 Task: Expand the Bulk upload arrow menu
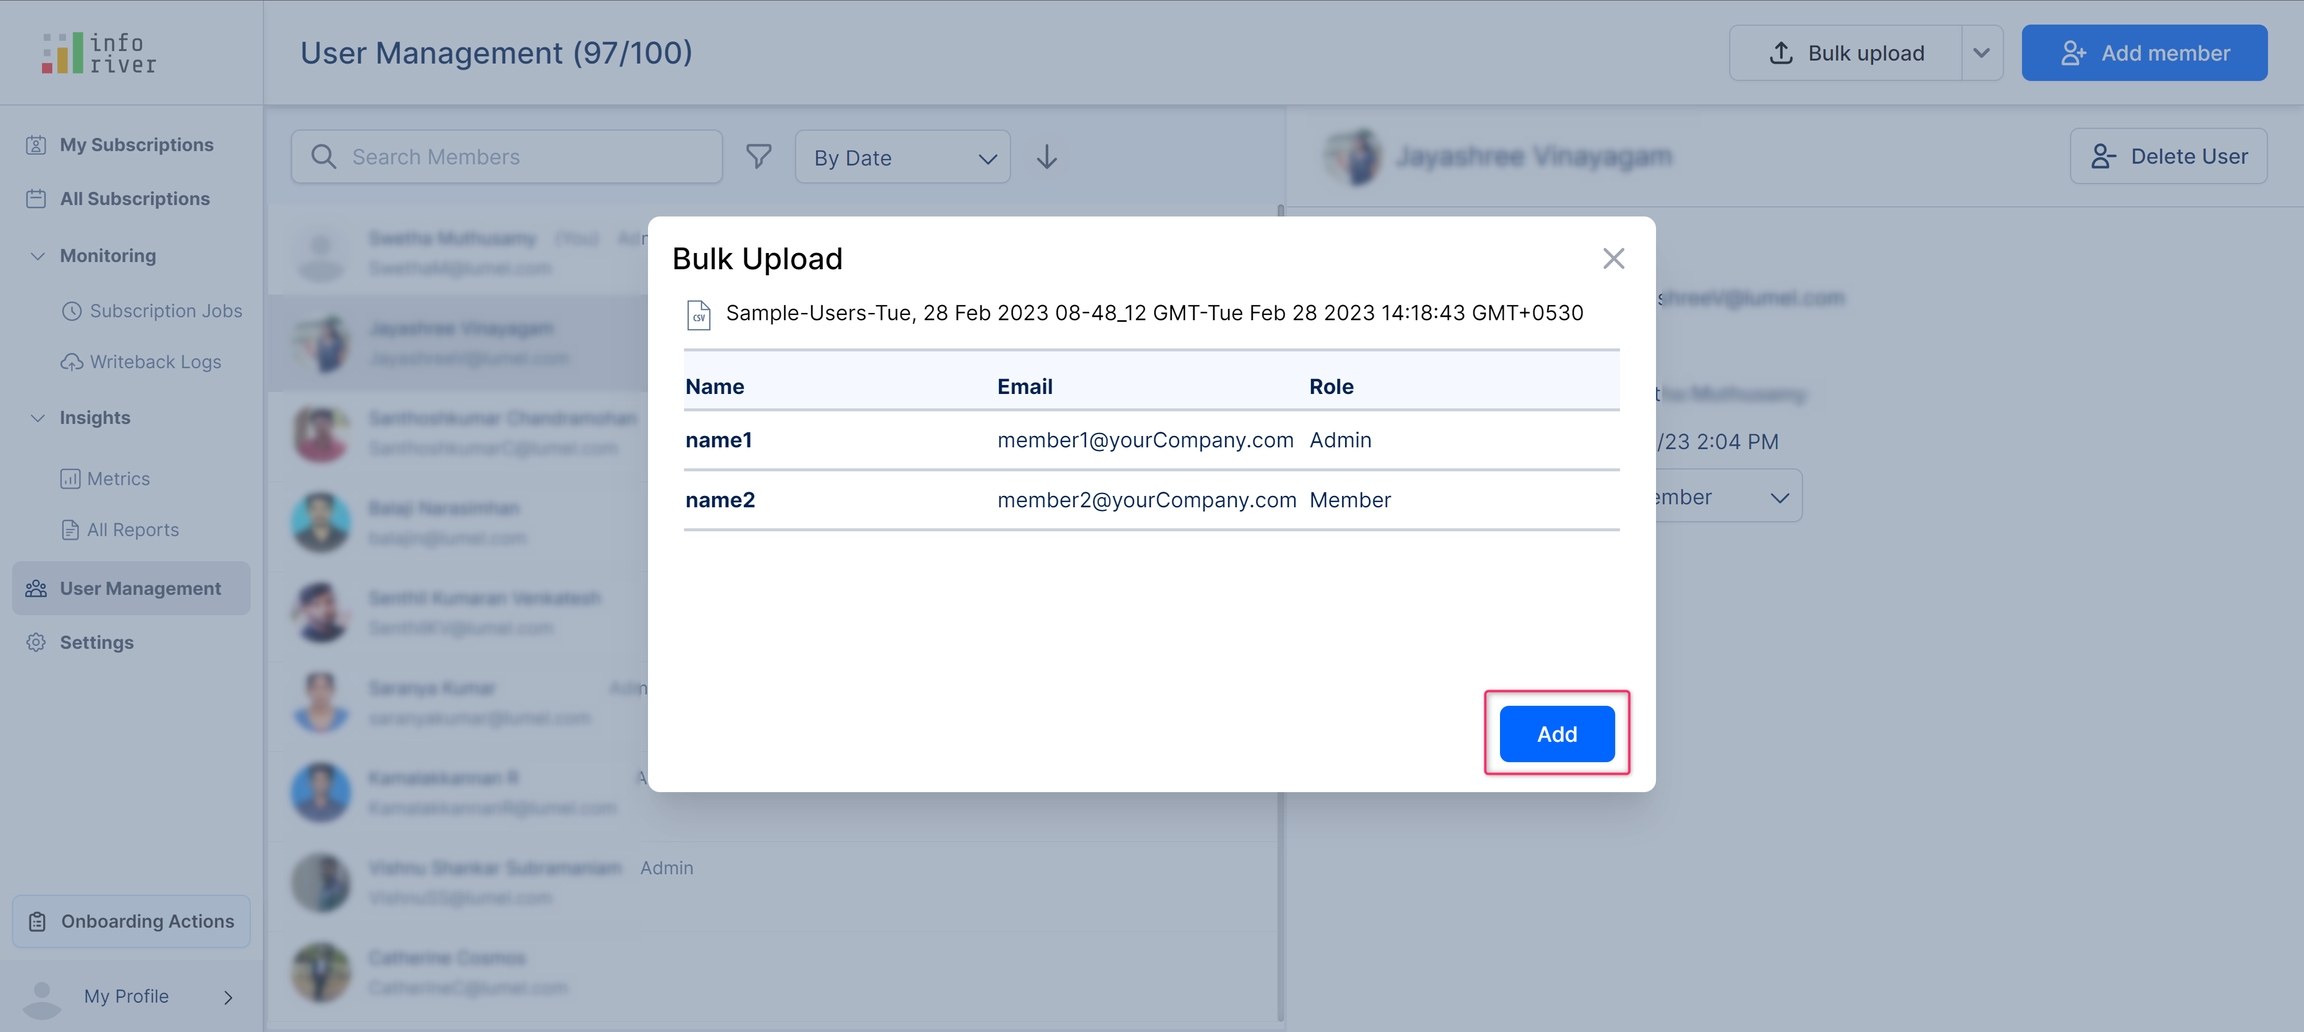(1981, 53)
